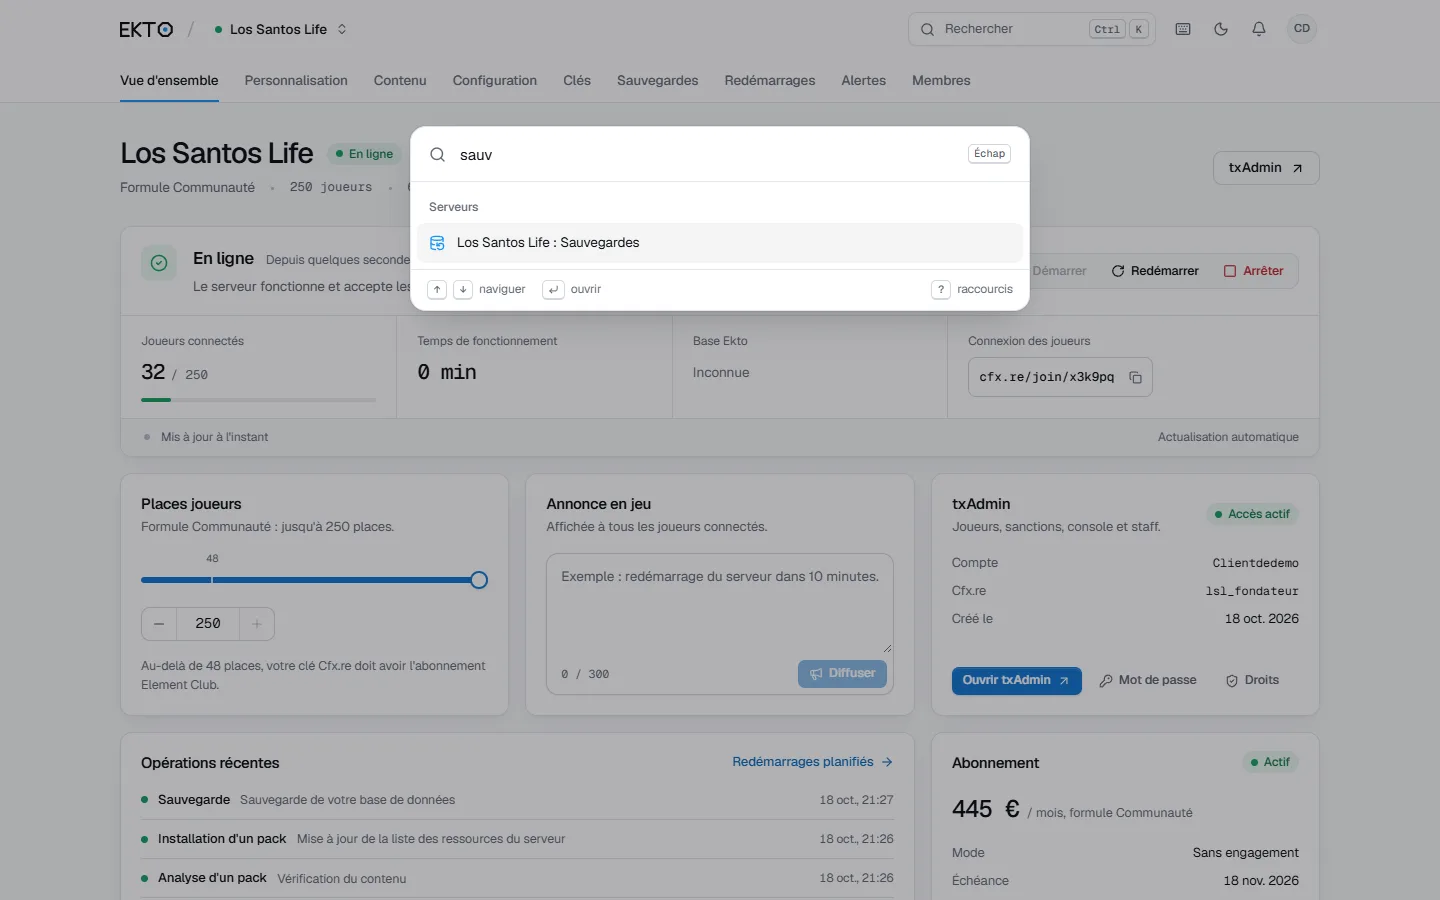Click the Diffuser announcement button

click(842, 673)
